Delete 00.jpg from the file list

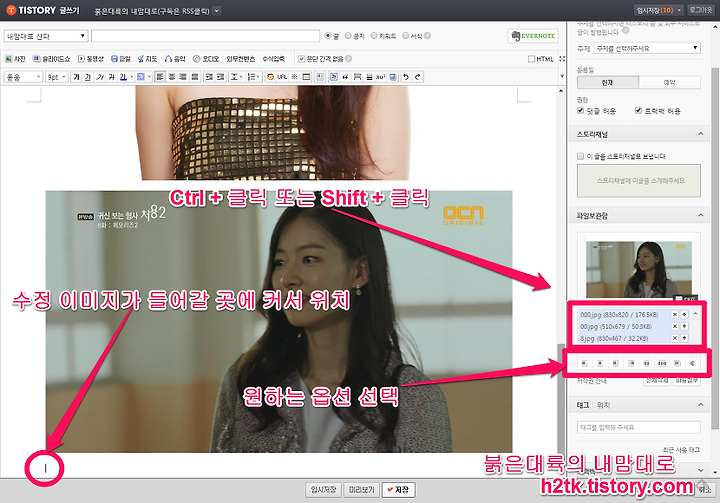tap(675, 327)
